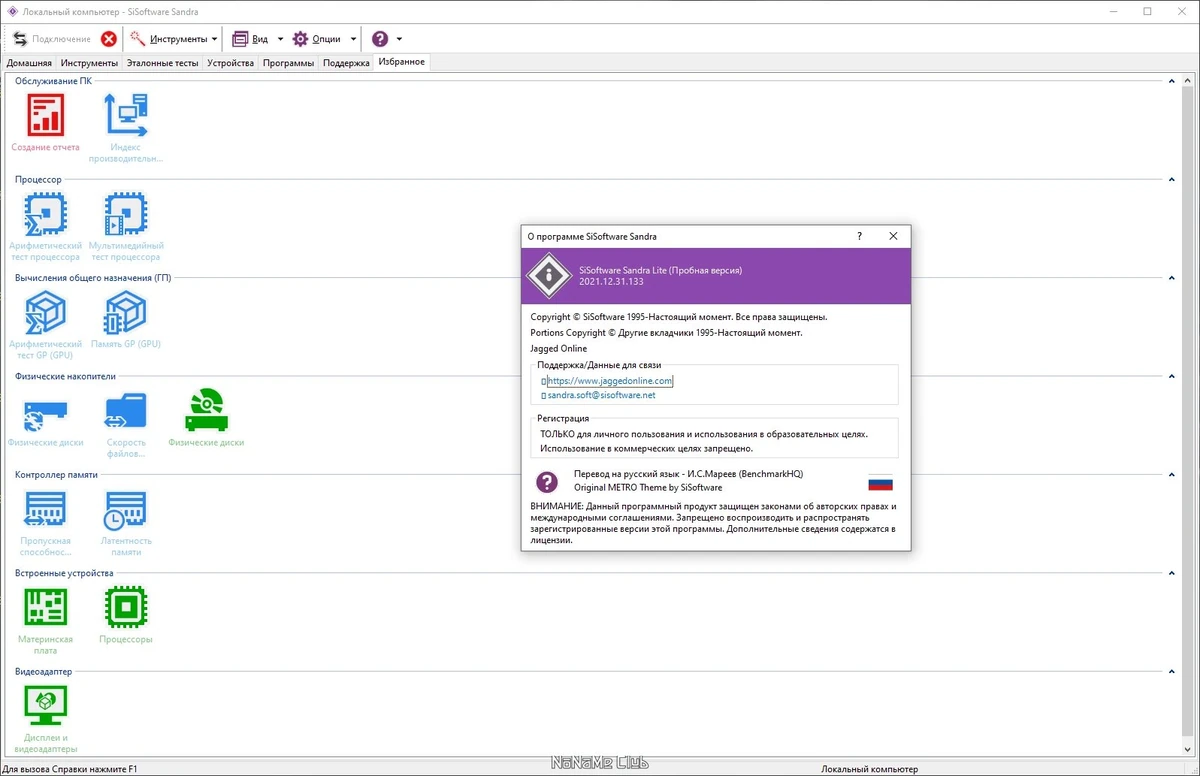The image size is (1200, 776).
Task: Switch to the Инструменты tab
Action: (x=89, y=63)
